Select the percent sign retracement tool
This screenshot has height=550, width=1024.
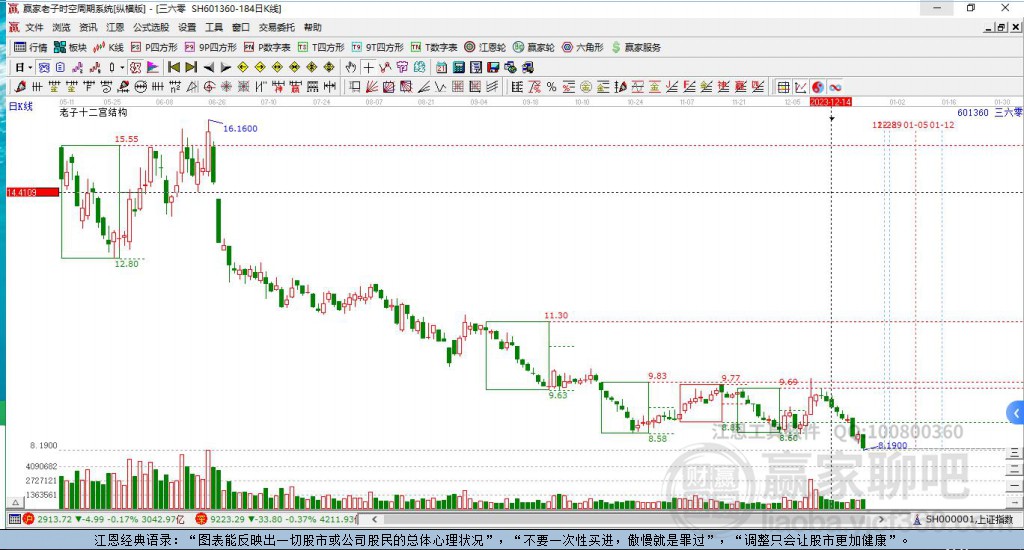552,87
